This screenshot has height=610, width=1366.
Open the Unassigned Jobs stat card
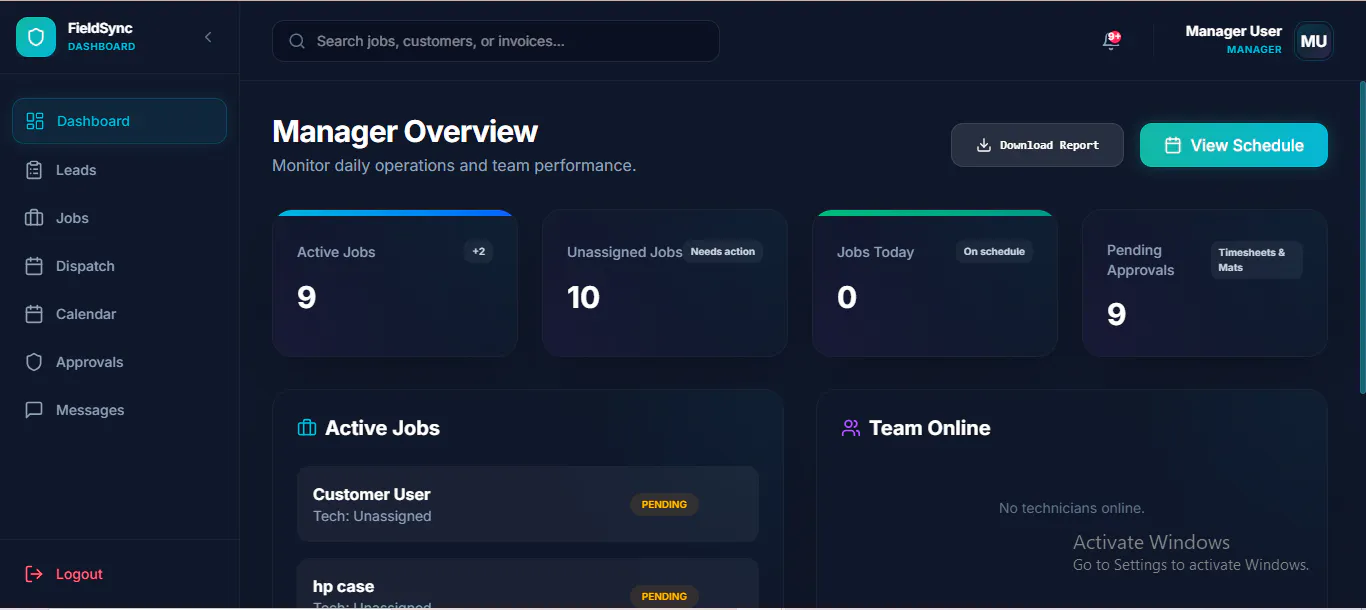tap(665, 283)
